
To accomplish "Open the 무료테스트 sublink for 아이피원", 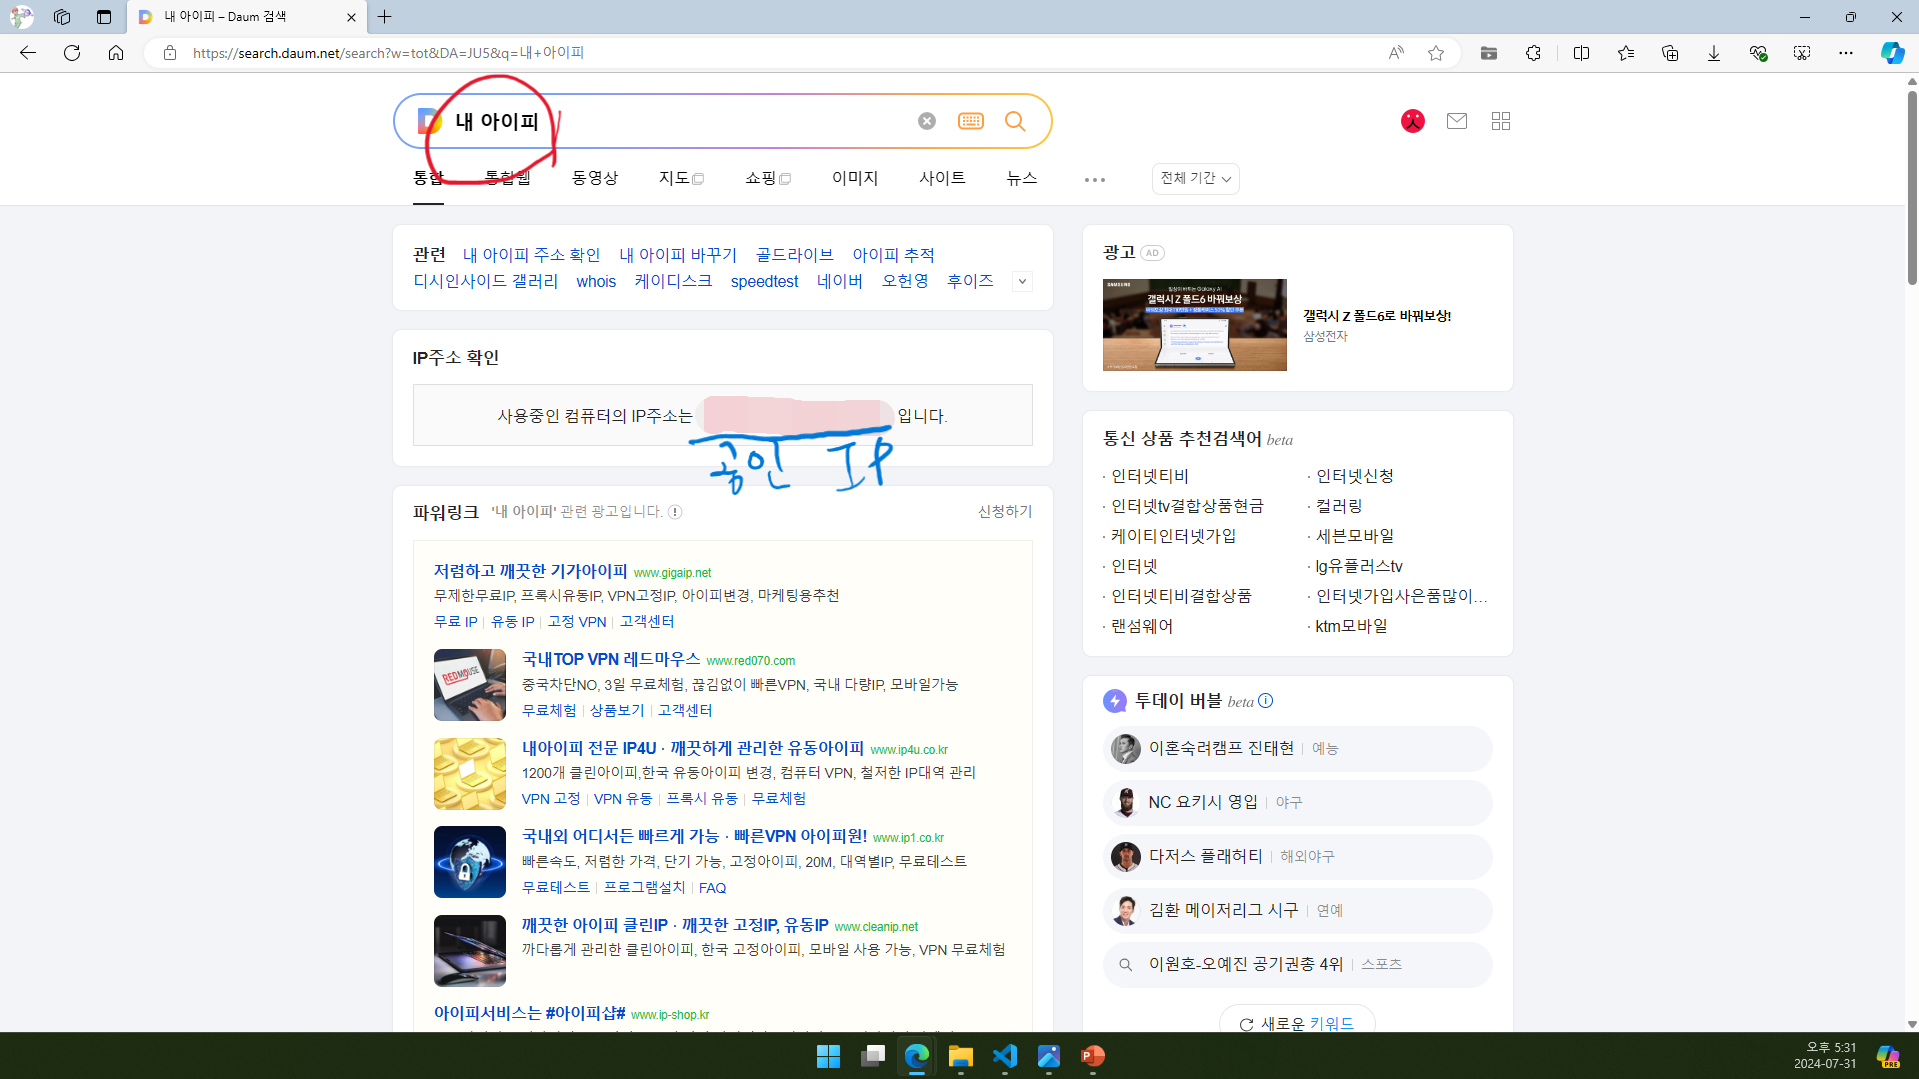I will (556, 888).
